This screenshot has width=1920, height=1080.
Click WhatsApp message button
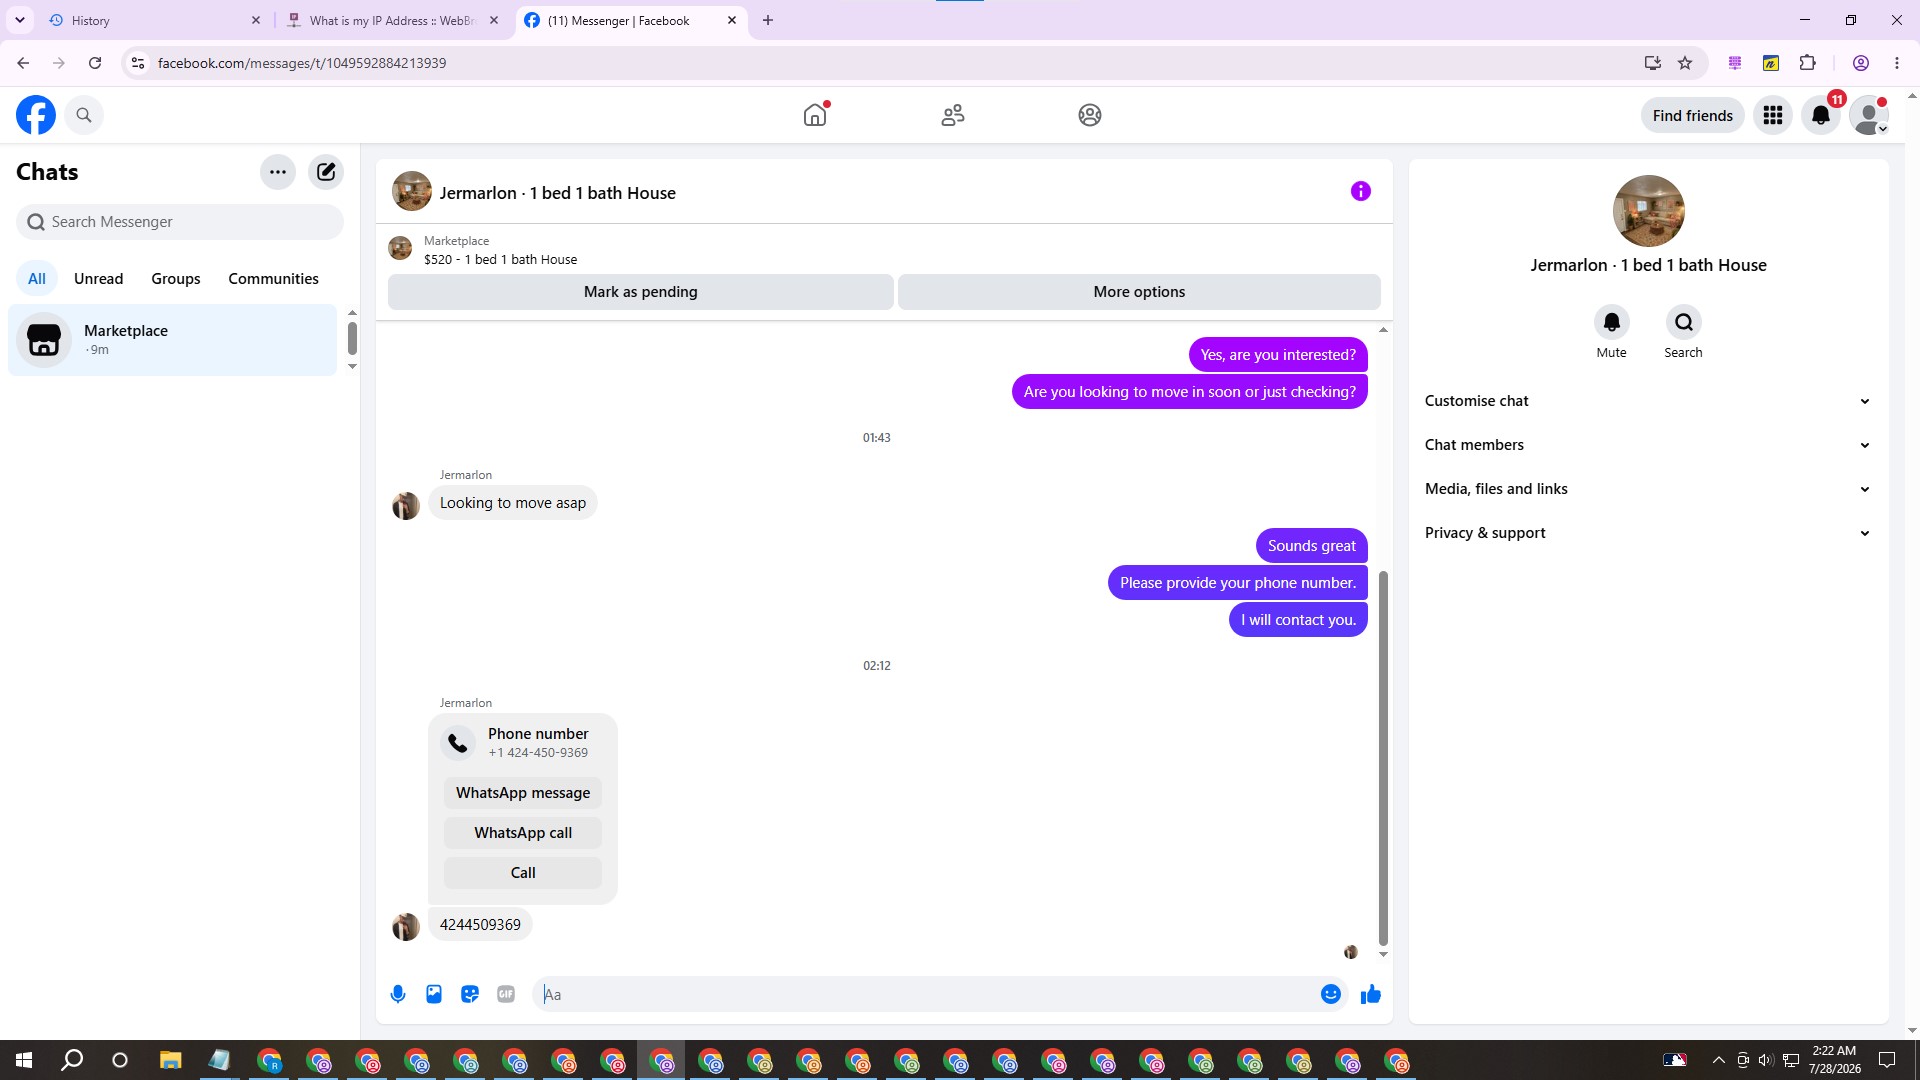(523, 793)
